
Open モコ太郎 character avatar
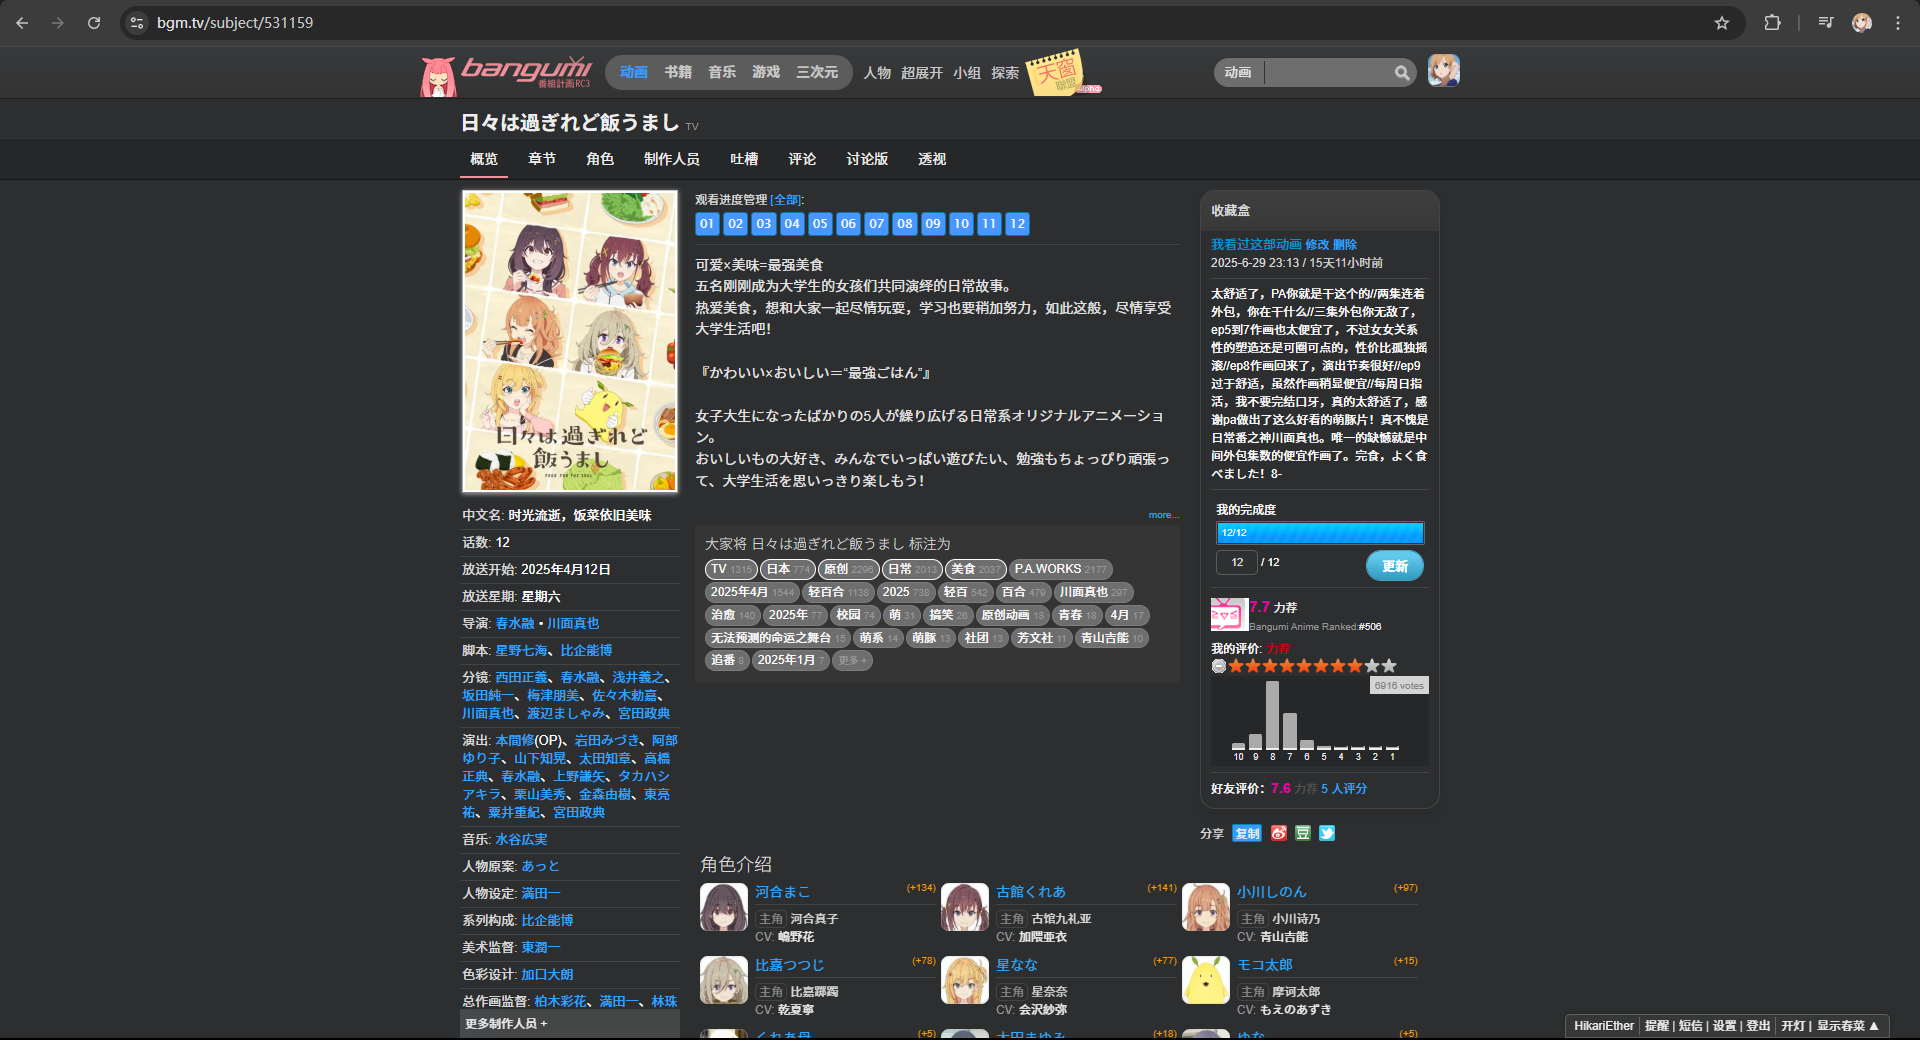point(1206,980)
